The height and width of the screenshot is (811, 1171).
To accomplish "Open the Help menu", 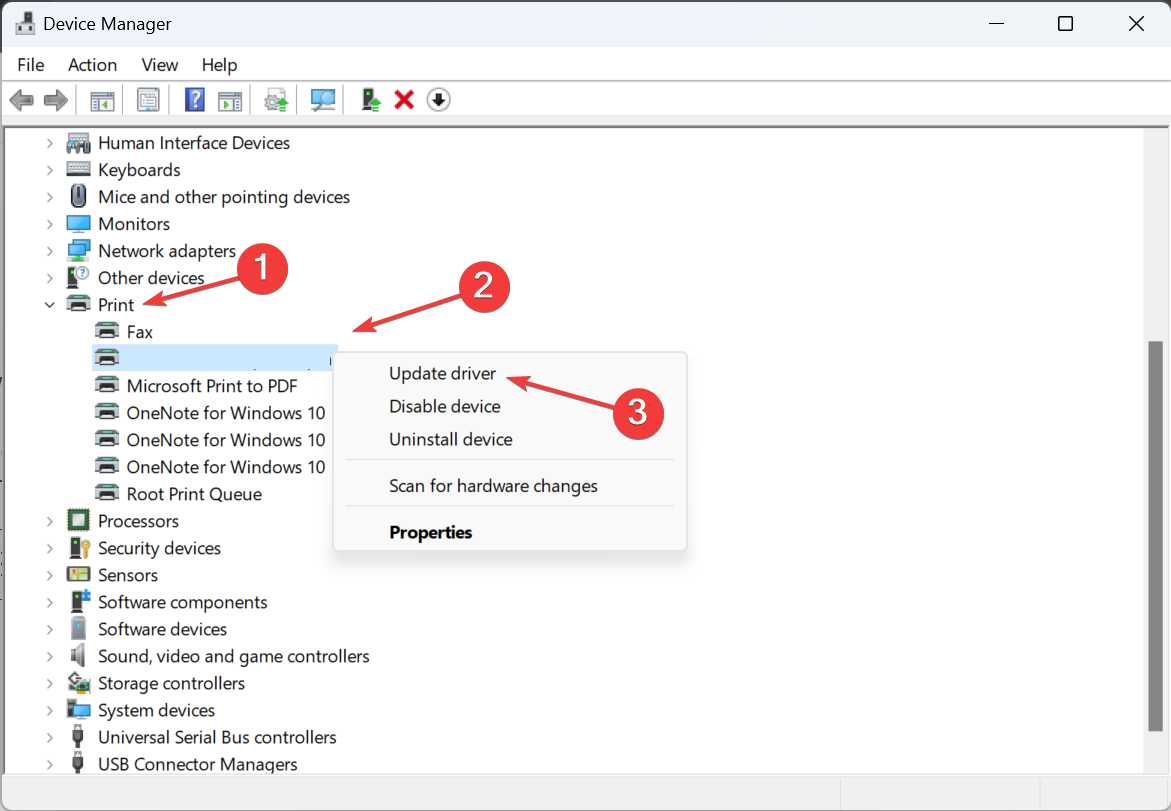I will [219, 65].
